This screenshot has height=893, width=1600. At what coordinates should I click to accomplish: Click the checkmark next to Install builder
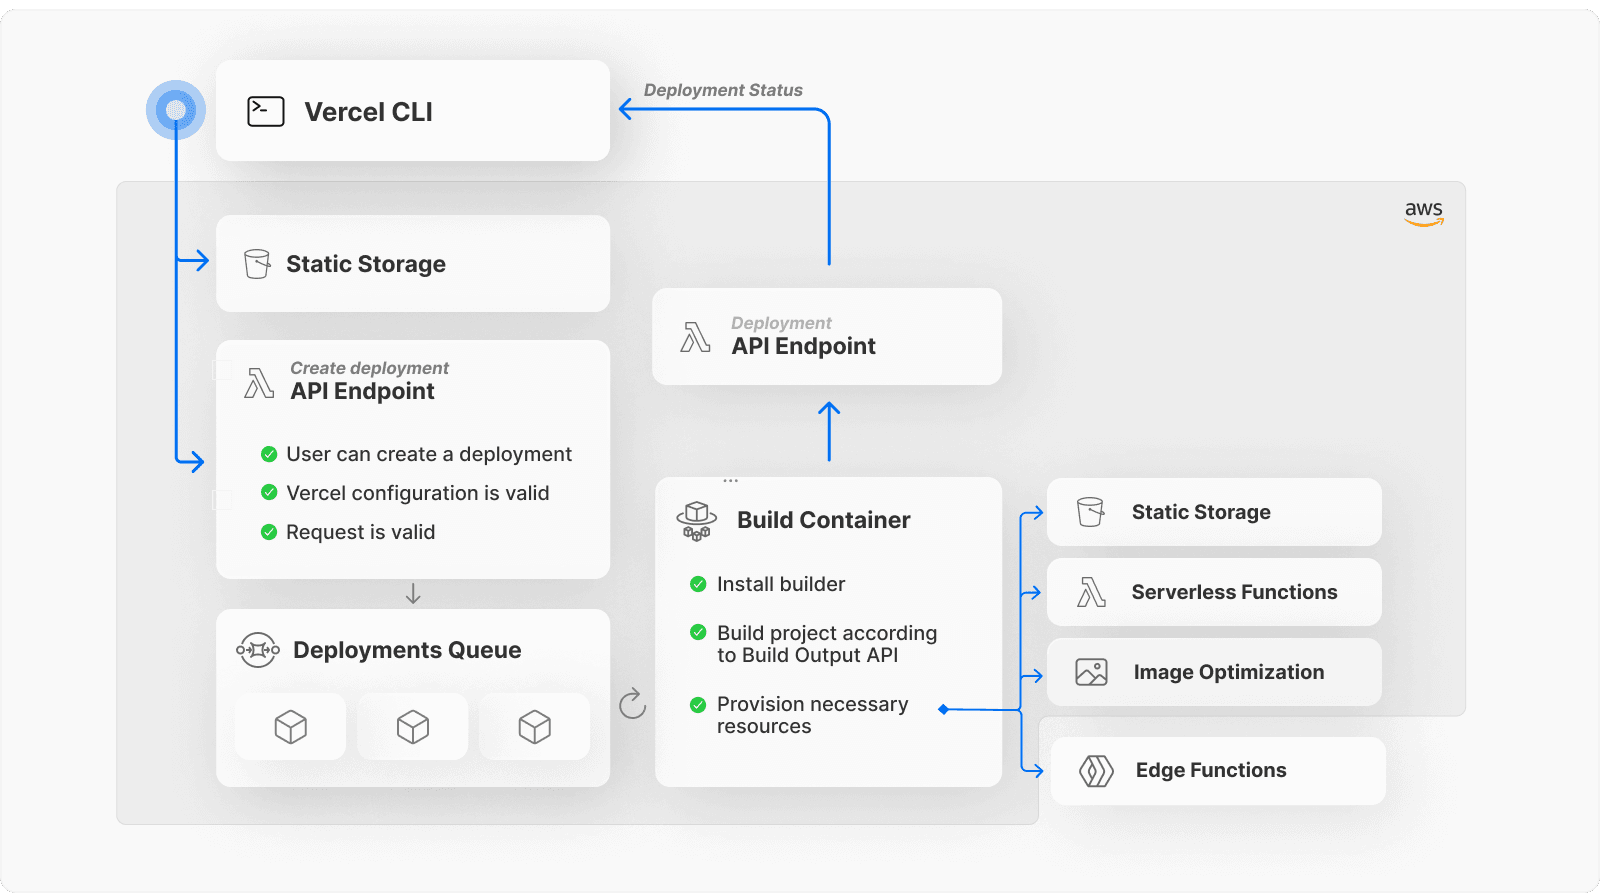coord(698,584)
